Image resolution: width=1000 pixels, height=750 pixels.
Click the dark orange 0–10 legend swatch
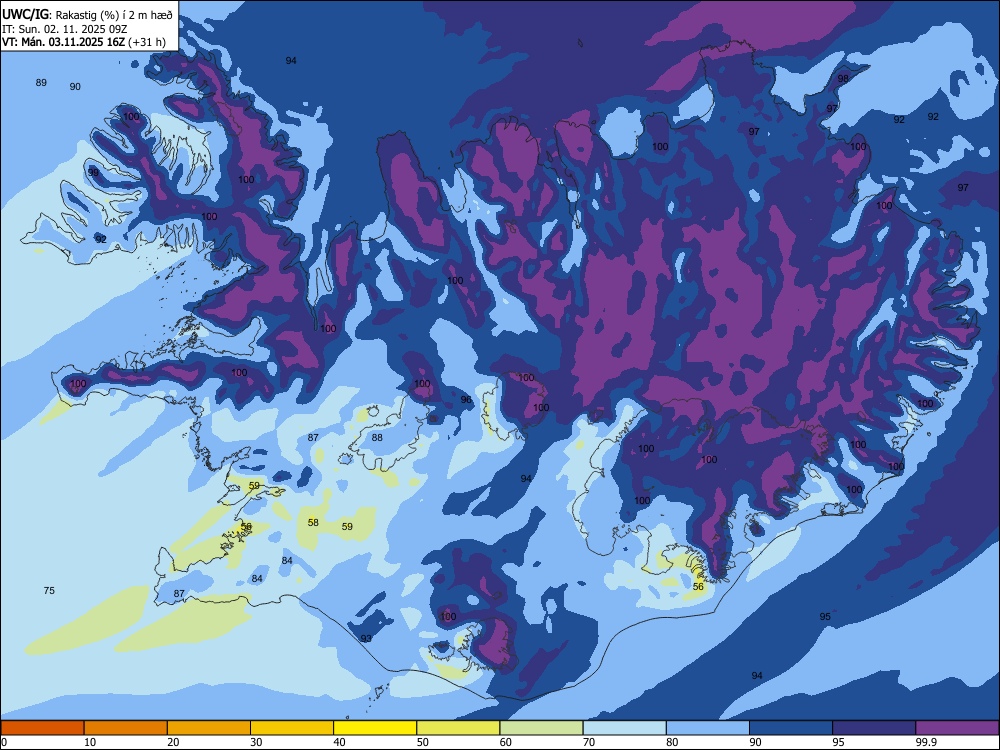(x=42, y=728)
